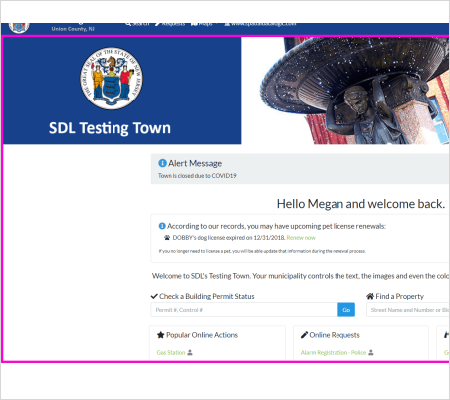
Task: Click the star icon by Popular Online Actions
Action: tap(161, 335)
